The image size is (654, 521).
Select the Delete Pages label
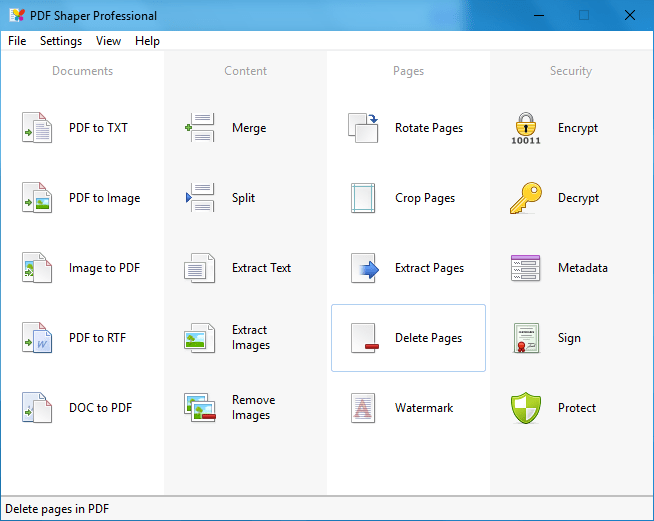[429, 338]
